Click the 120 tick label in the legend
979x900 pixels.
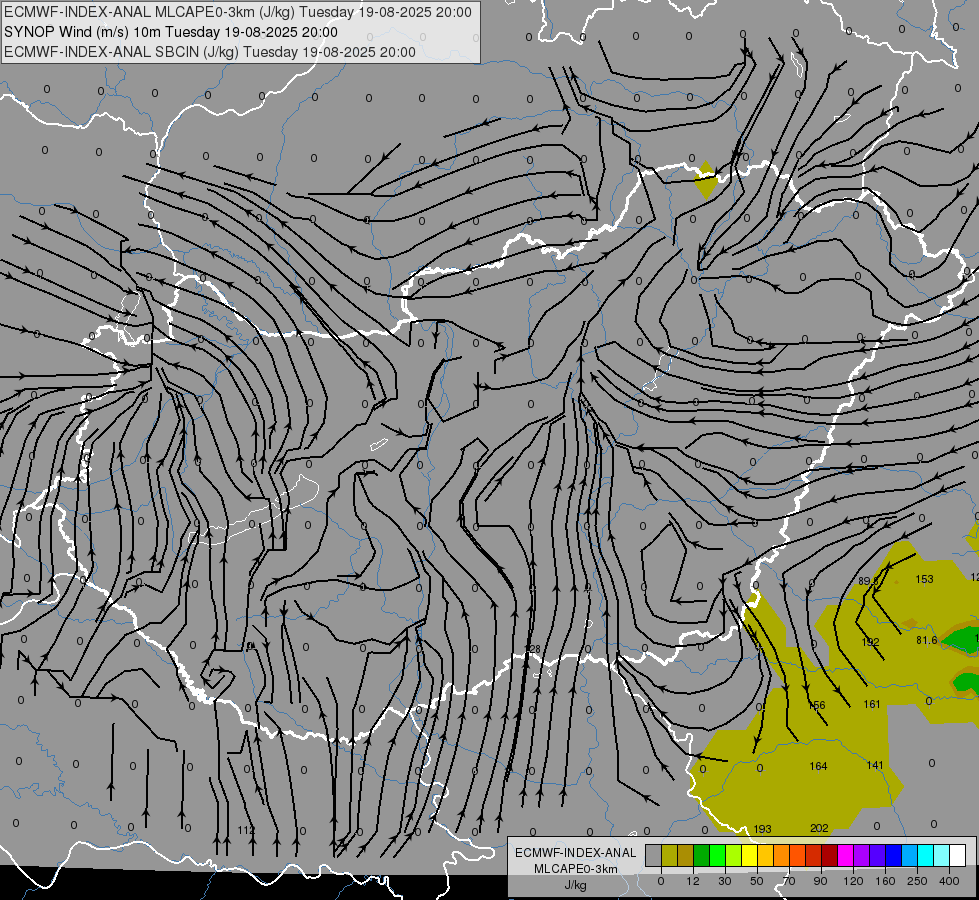click(x=853, y=881)
